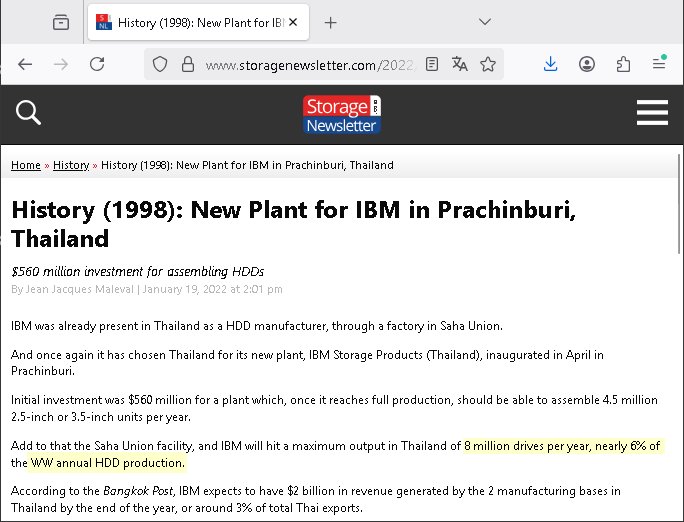Image resolution: width=684 pixels, height=522 pixels.
Task: Open a new tab with the plus button
Action: tap(331, 22)
